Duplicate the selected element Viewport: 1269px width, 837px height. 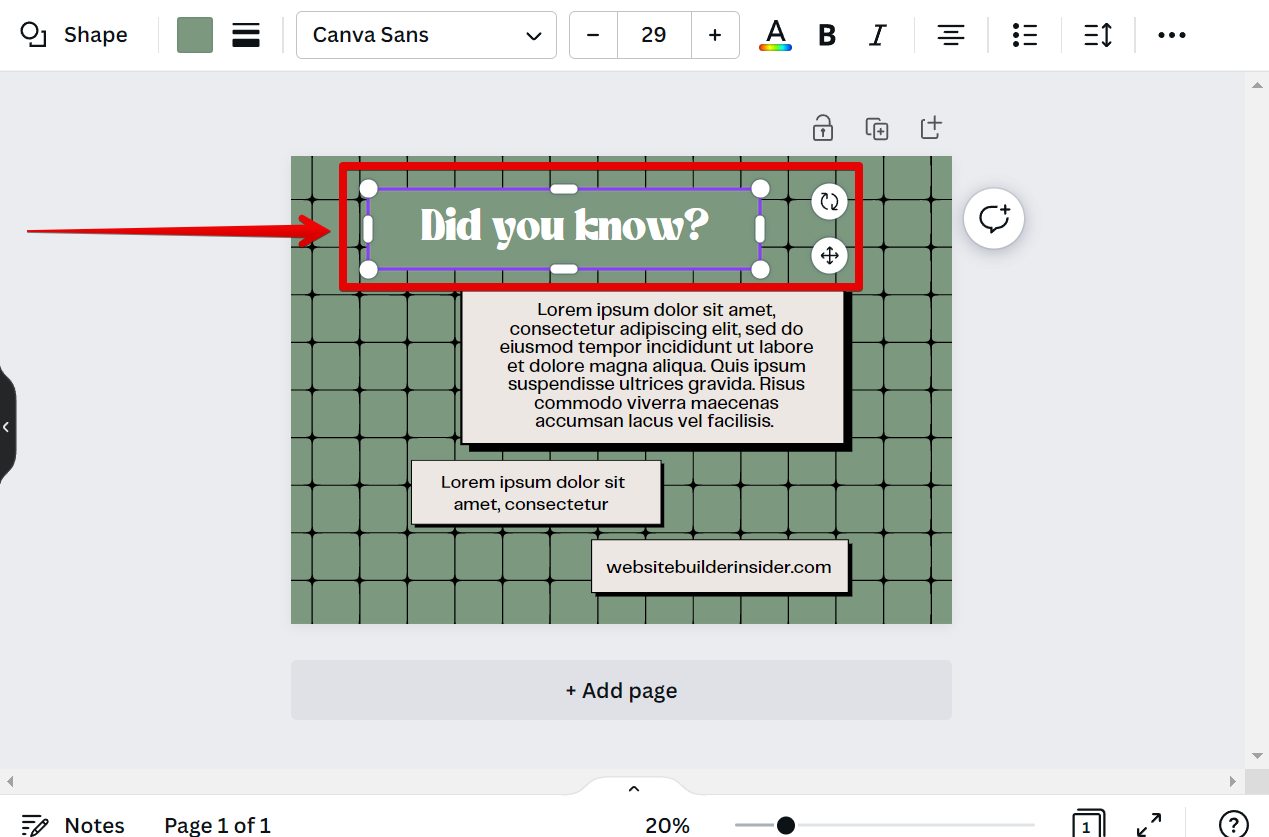click(876, 128)
